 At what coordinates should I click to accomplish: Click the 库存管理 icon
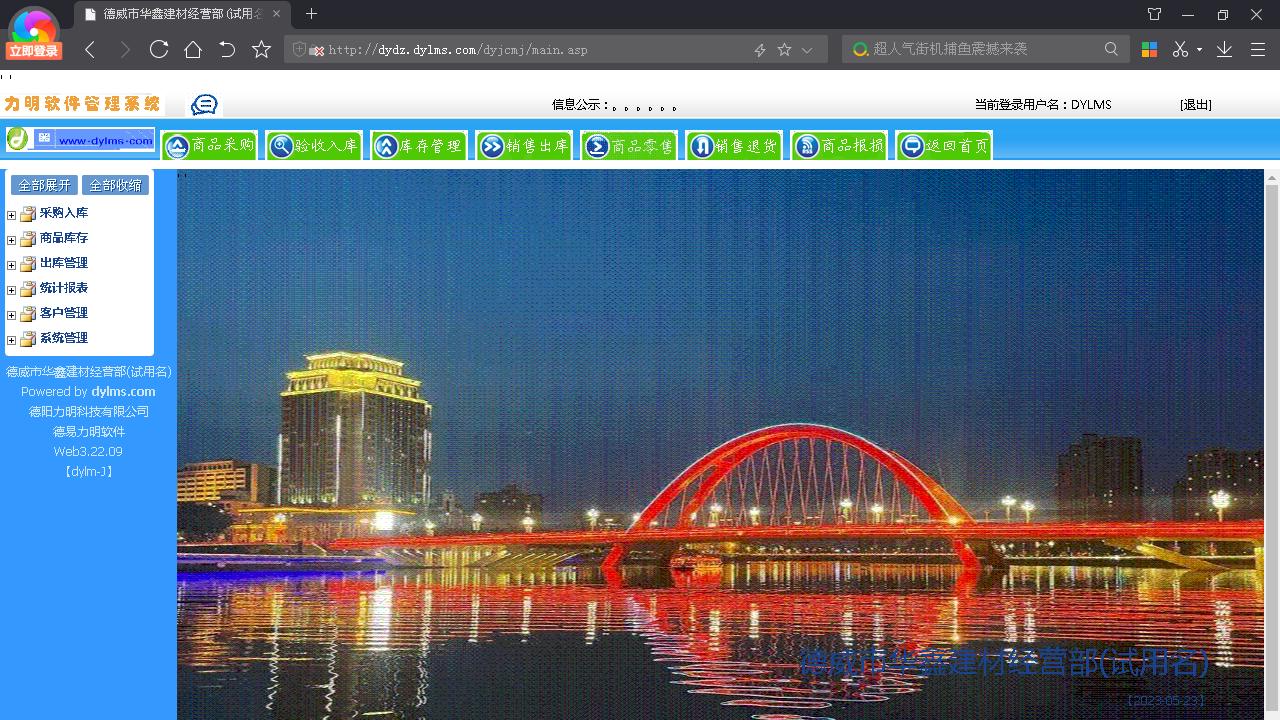click(x=419, y=145)
